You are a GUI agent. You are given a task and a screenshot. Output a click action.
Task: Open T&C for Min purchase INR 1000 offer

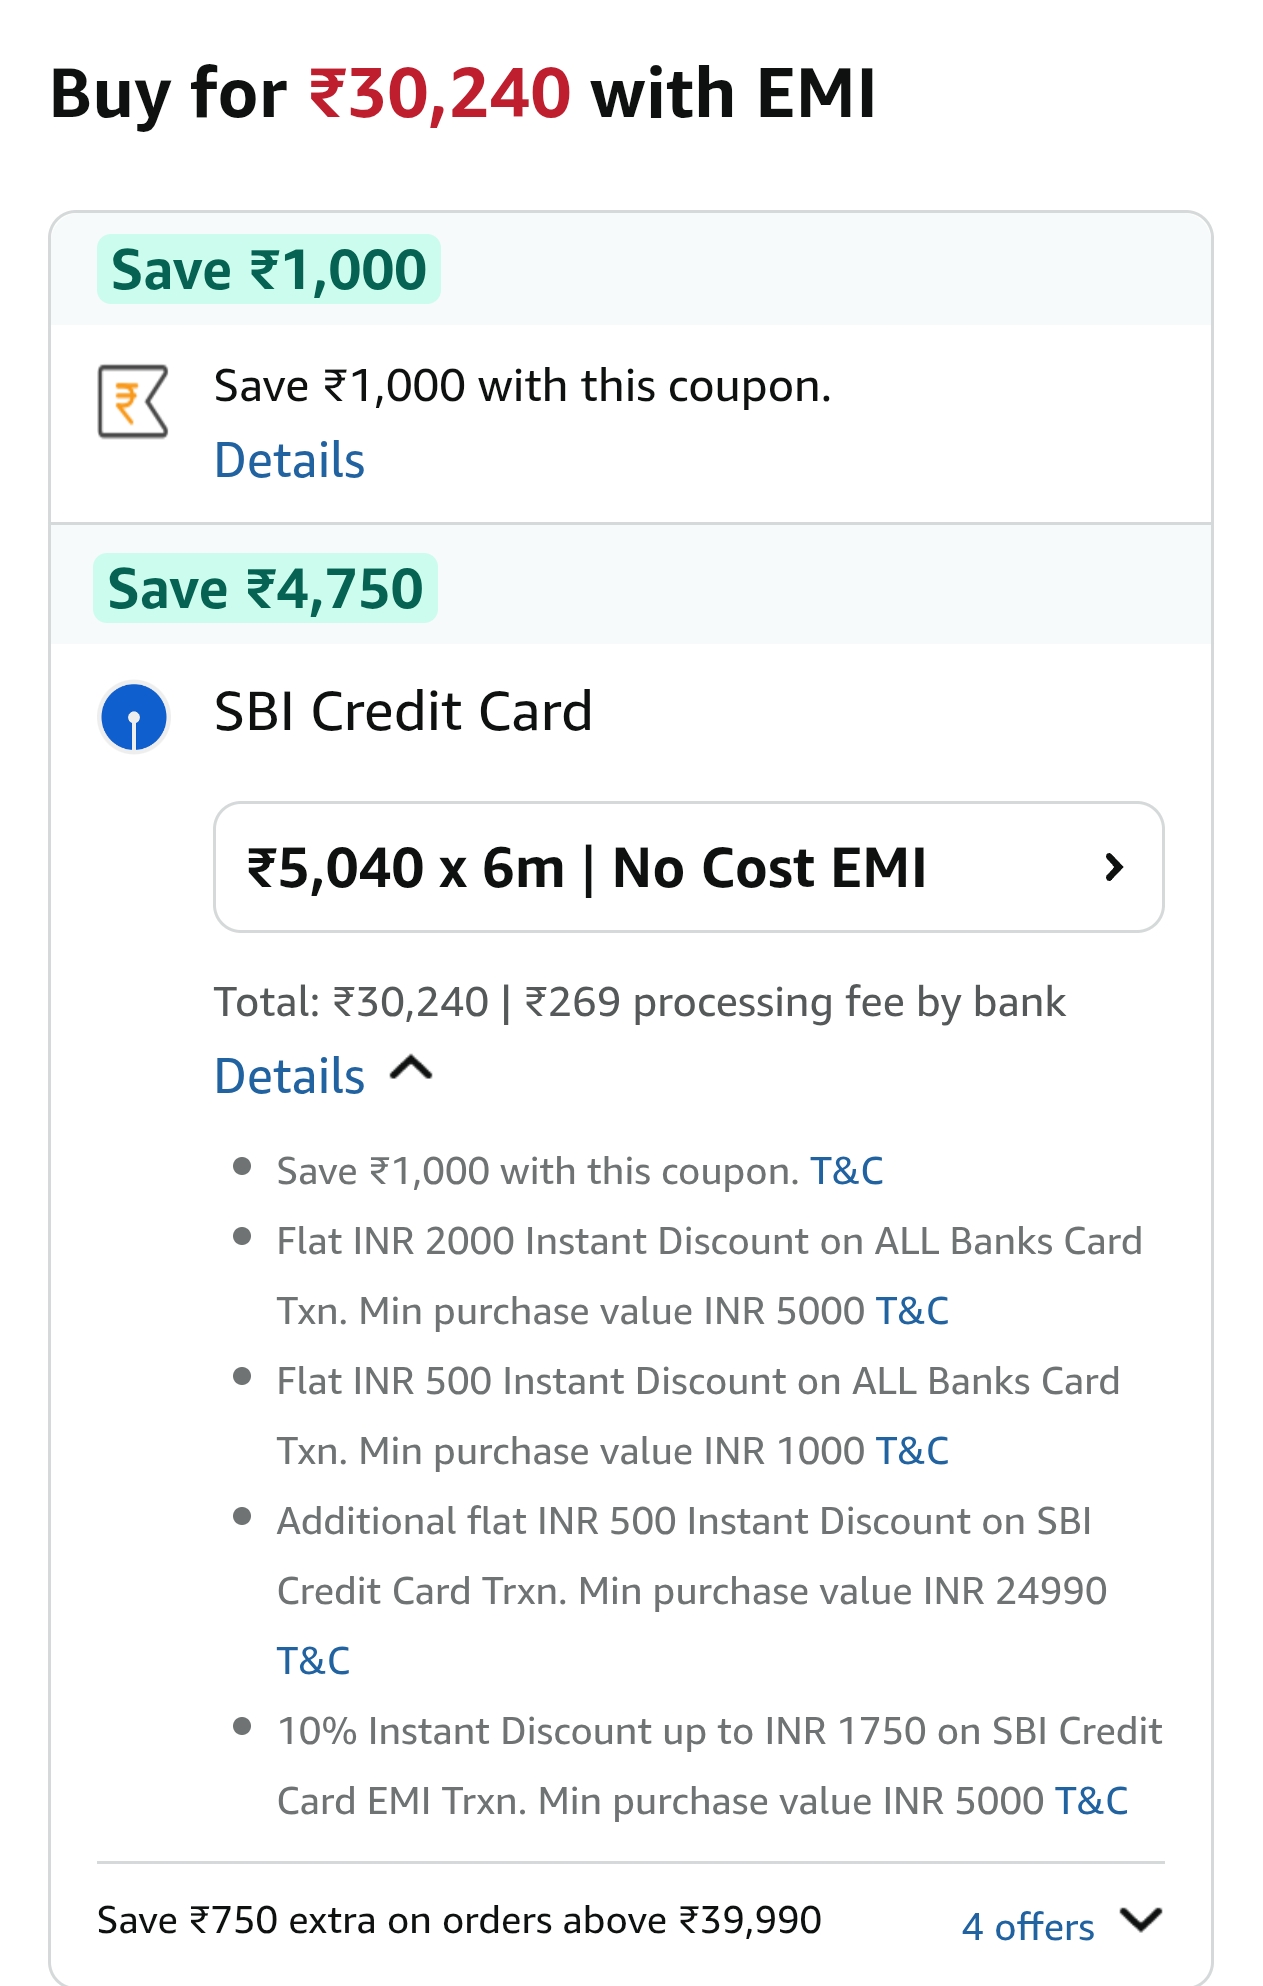pos(912,1451)
